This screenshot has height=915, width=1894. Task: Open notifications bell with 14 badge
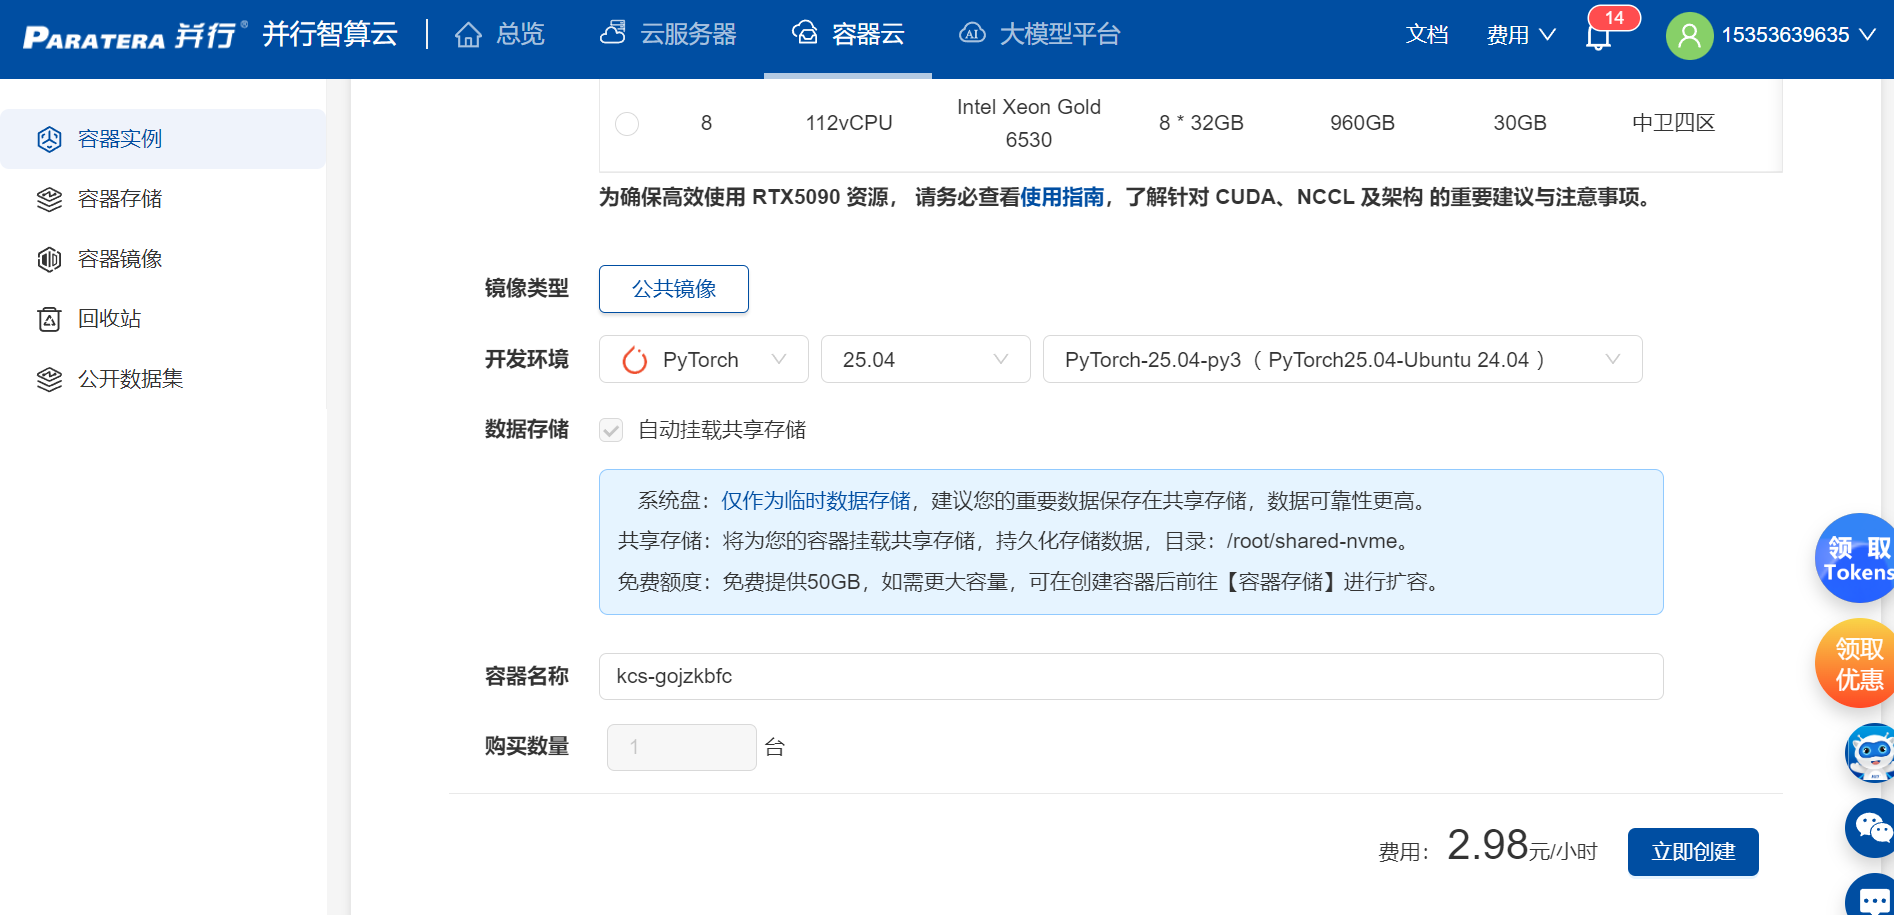(x=1600, y=34)
